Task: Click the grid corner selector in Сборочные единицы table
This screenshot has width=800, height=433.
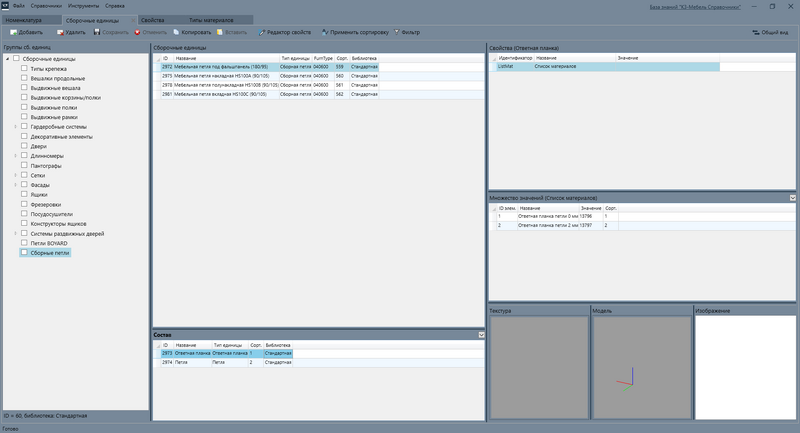Action: [x=157, y=59]
